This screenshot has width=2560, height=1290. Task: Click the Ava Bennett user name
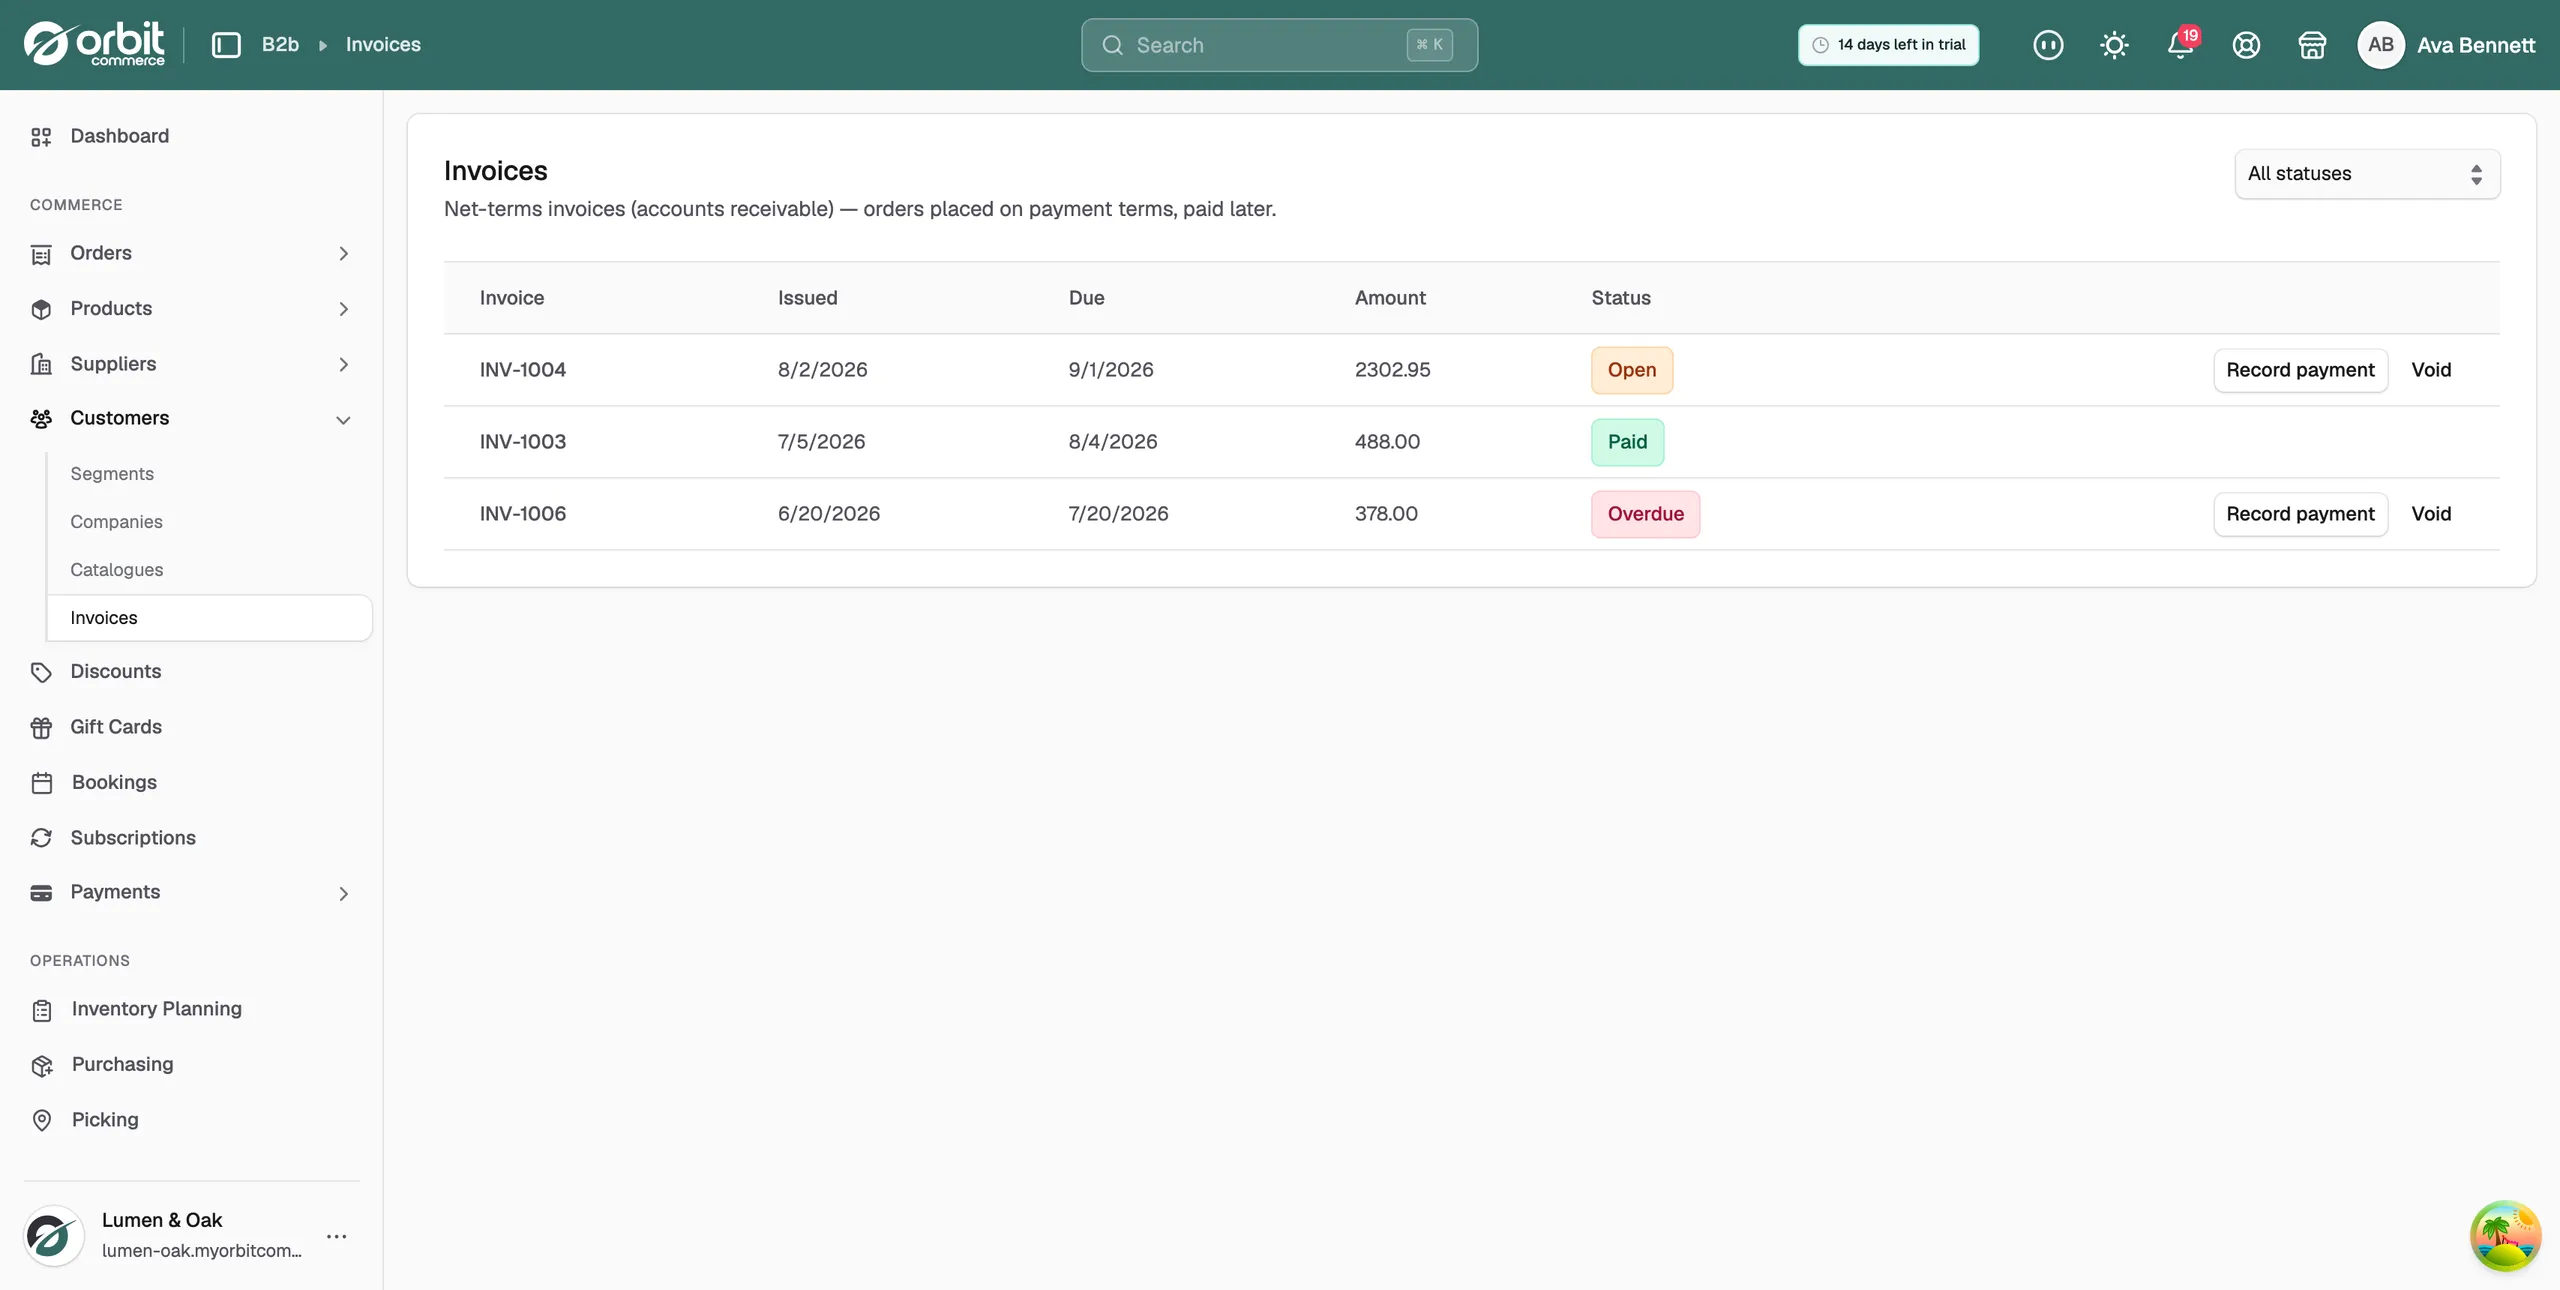2476,45
